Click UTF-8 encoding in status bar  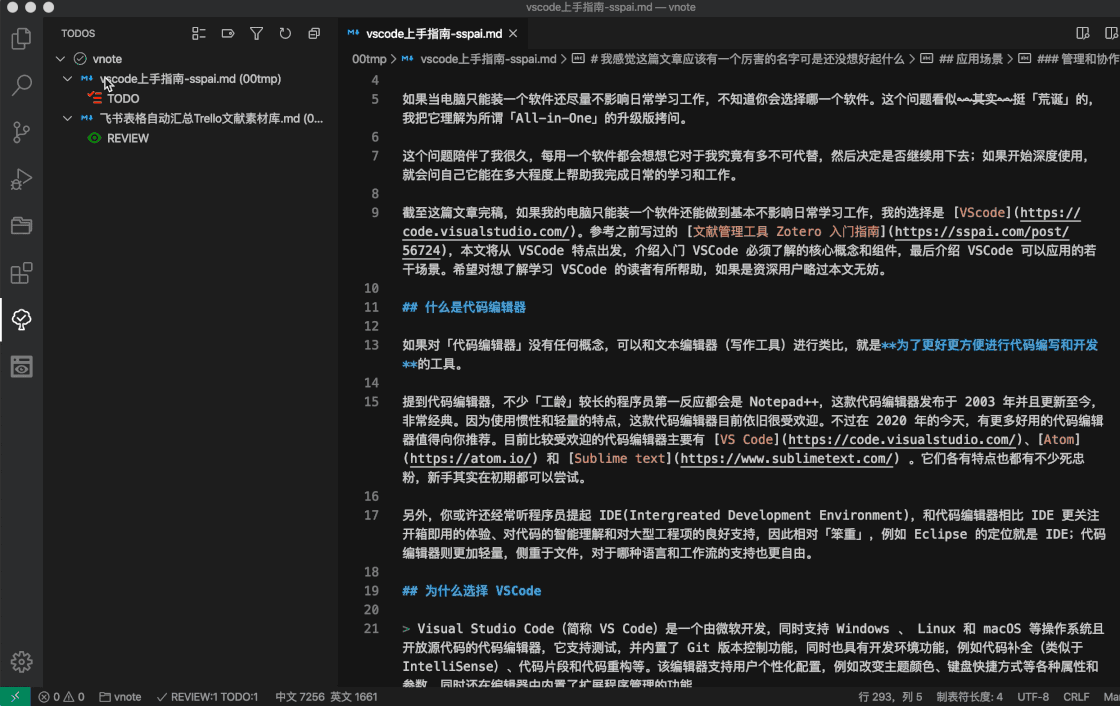tap(1033, 697)
